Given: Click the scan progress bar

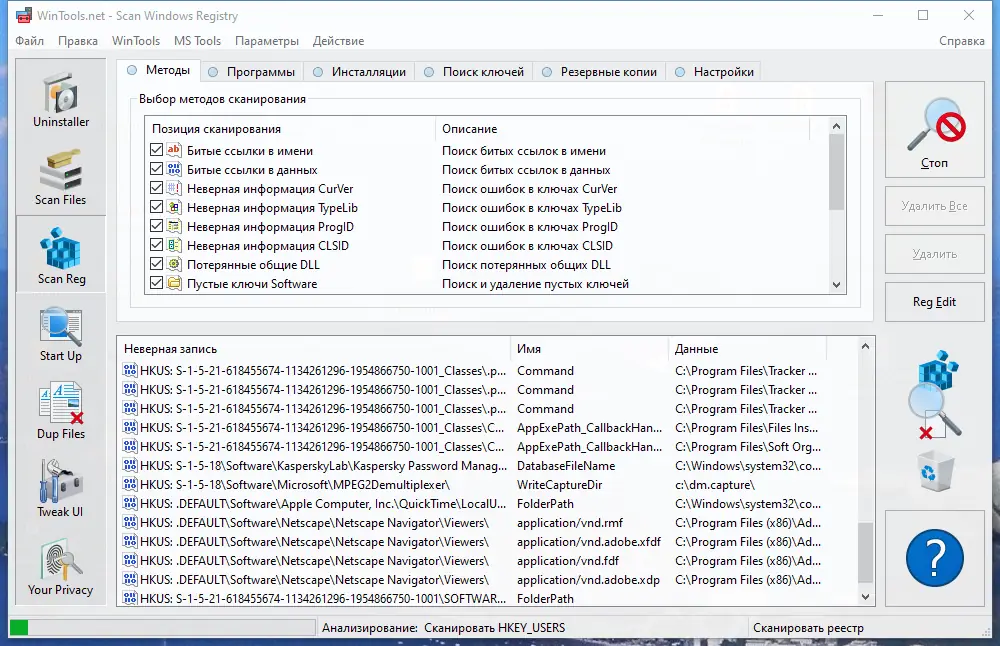Looking at the screenshot, I should tap(163, 628).
